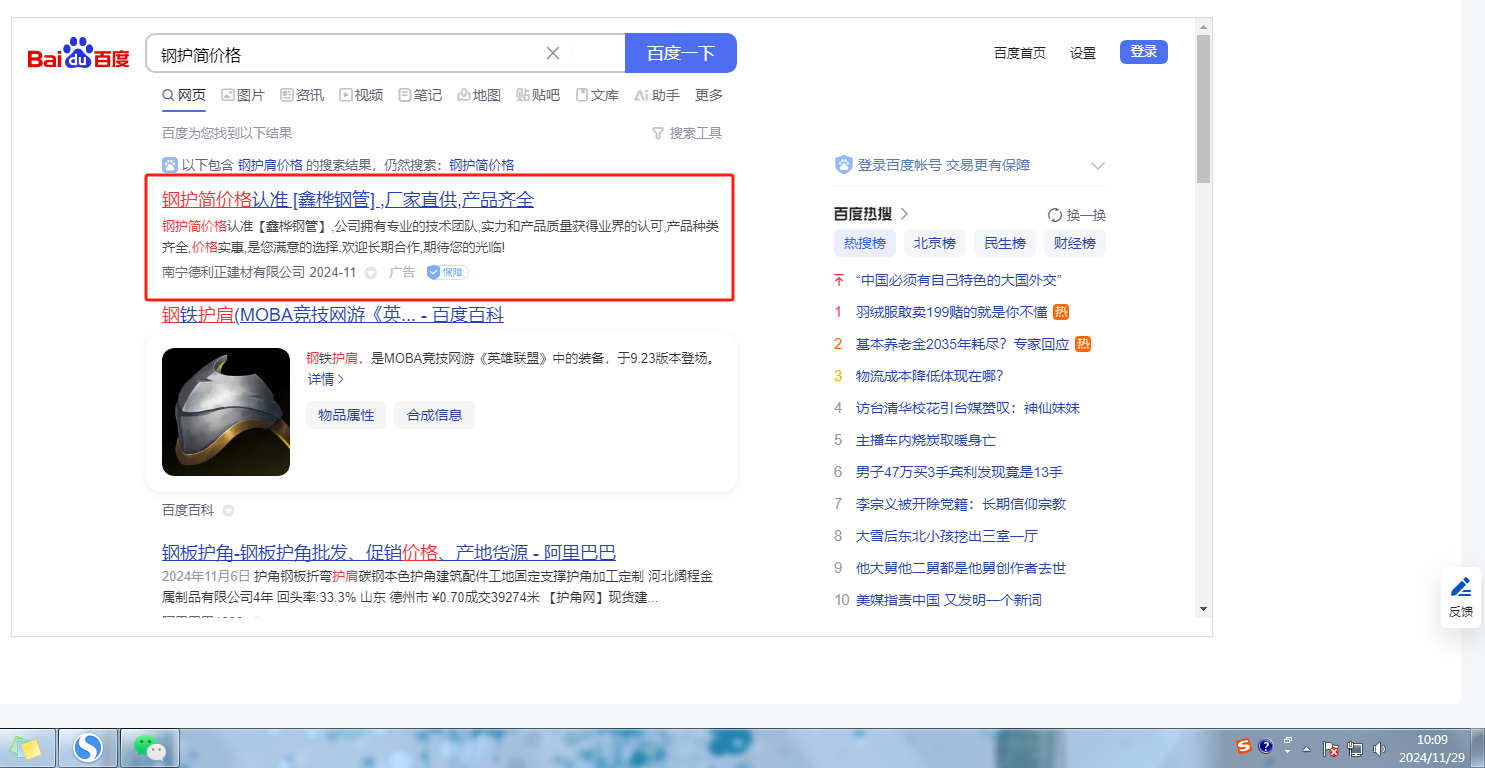Expand dropdown arrow beside 南宁德利正建材有限公司 2024-11
The height and width of the screenshot is (768, 1485).
[x=370, y=273]
